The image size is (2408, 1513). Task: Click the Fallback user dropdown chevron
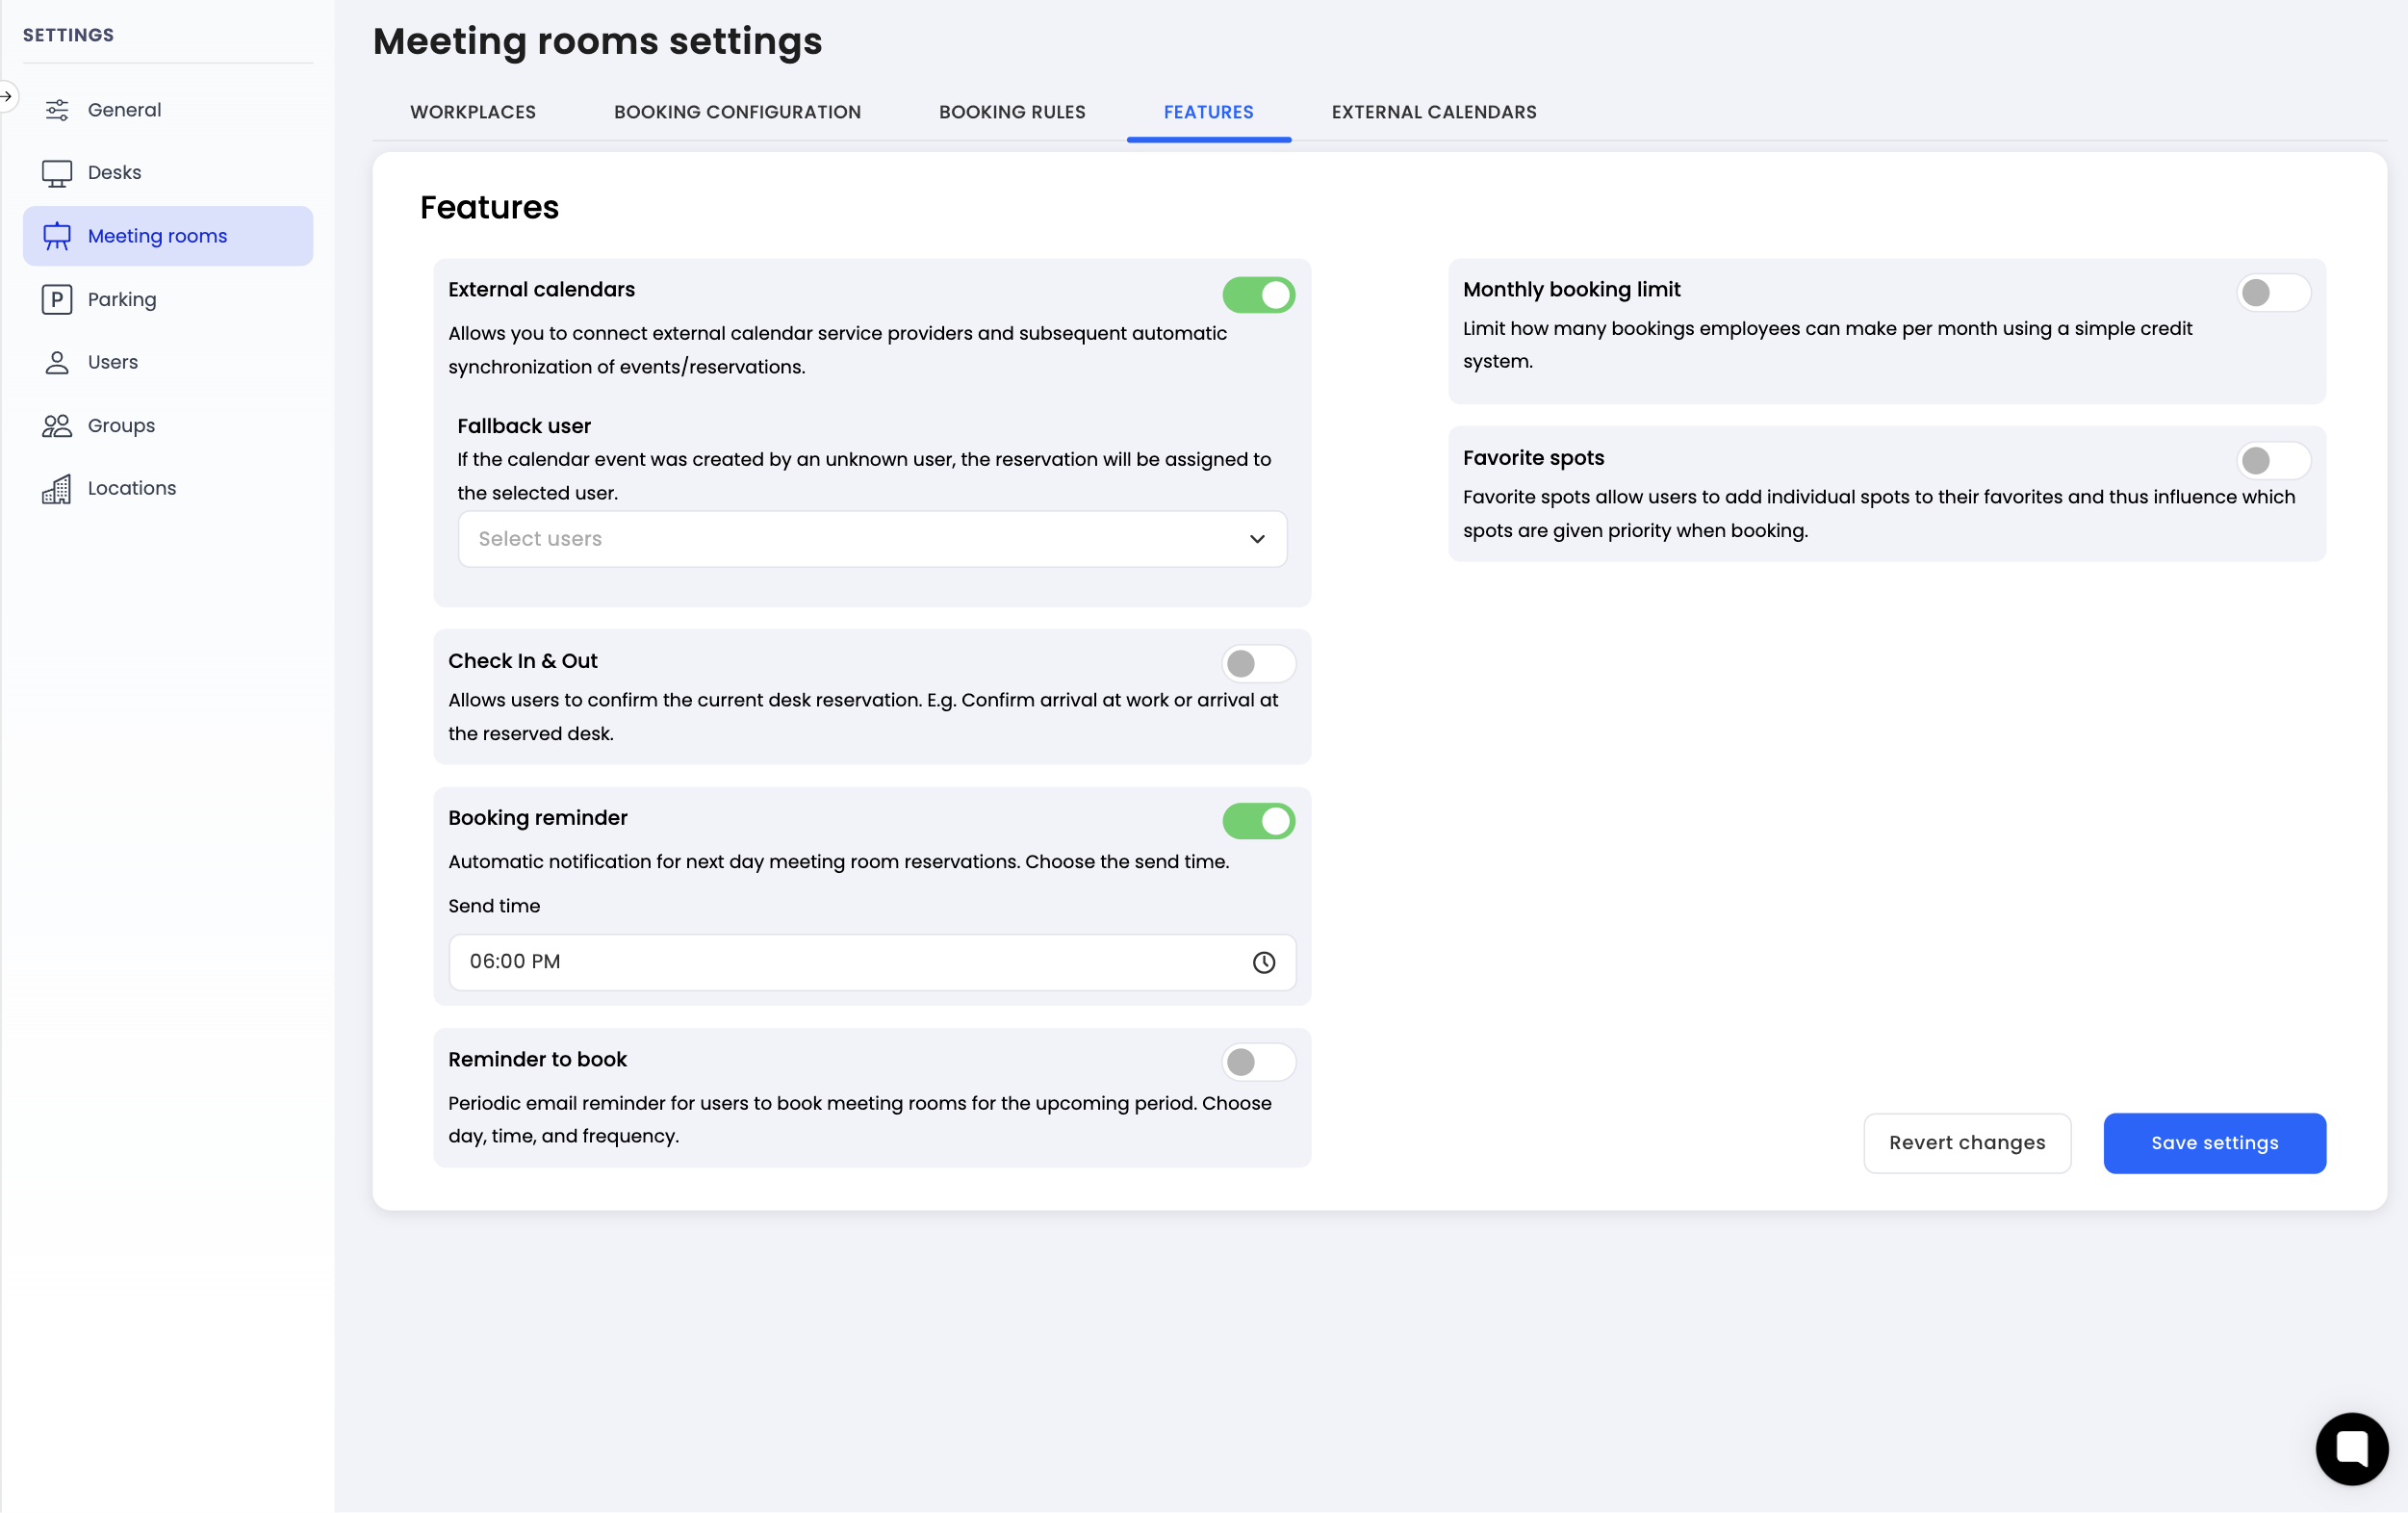pyautogui.click(x=1257, y=539)
